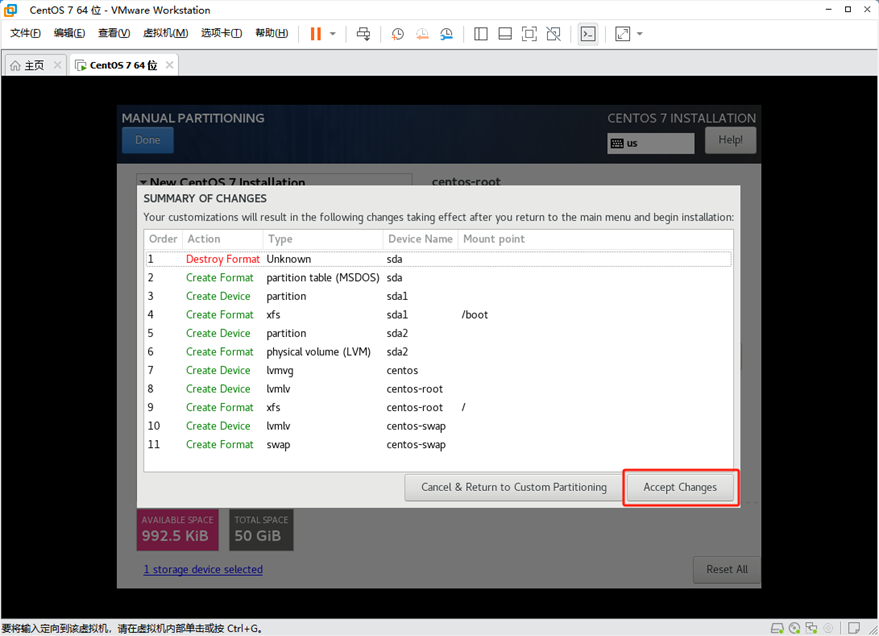Click the keyboard icon next to us layout
This screenshot has width=879, height=636.
coord(617,143)
